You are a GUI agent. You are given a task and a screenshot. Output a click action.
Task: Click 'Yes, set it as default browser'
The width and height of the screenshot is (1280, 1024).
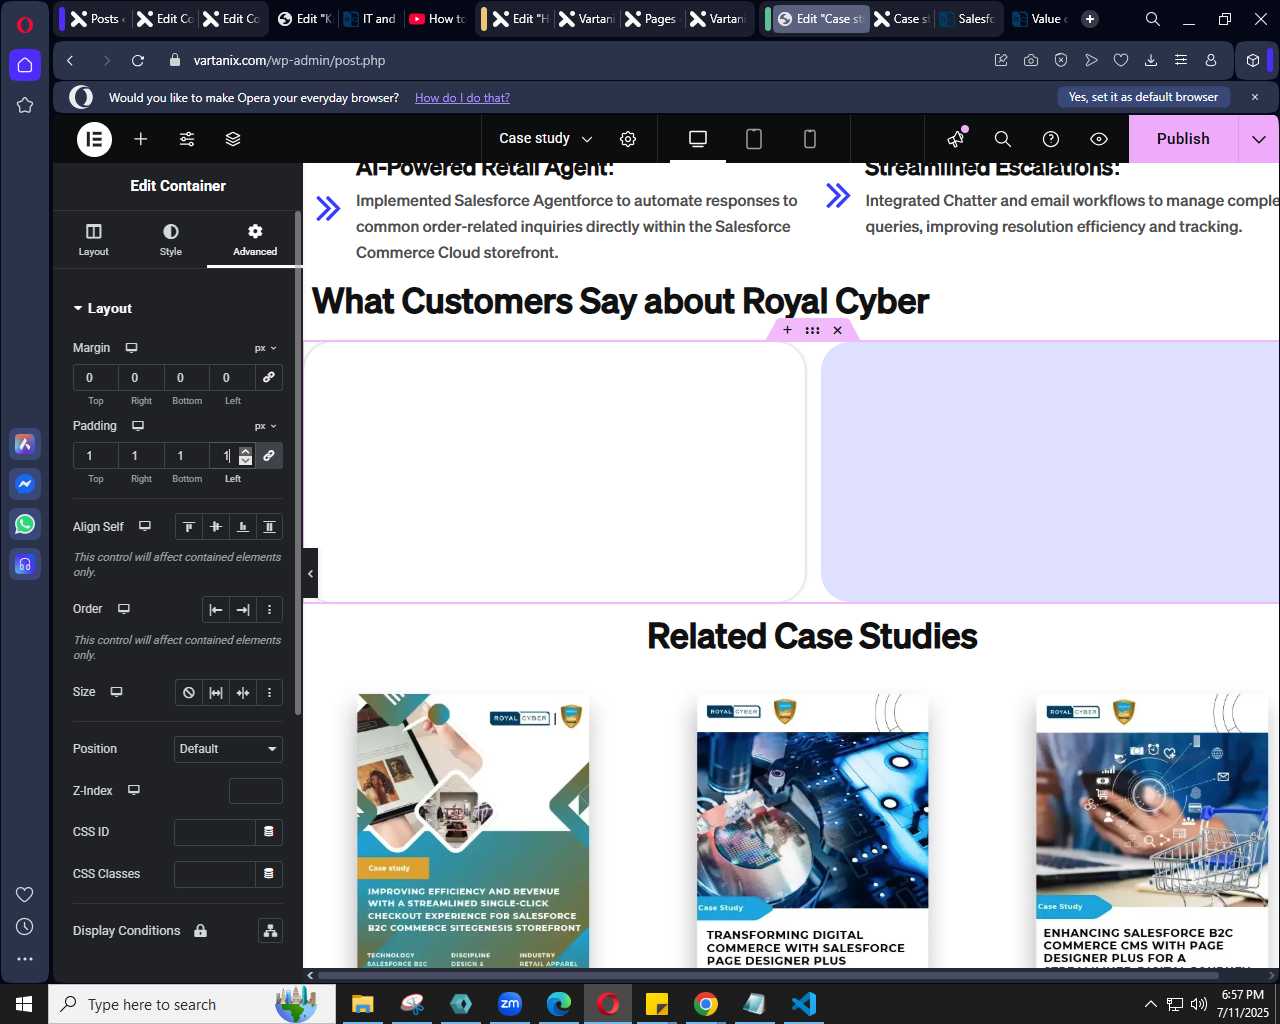[x=1143, y=97]
